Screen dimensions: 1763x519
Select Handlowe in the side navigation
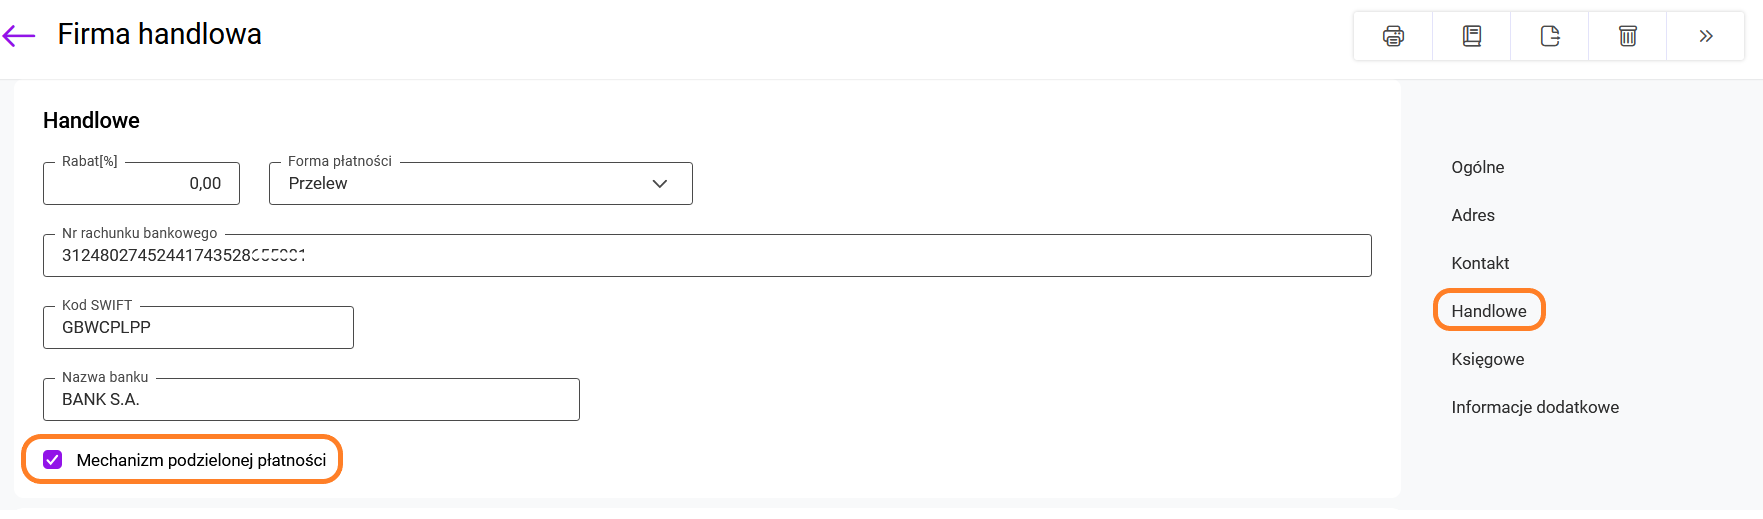click(1488, 311)
